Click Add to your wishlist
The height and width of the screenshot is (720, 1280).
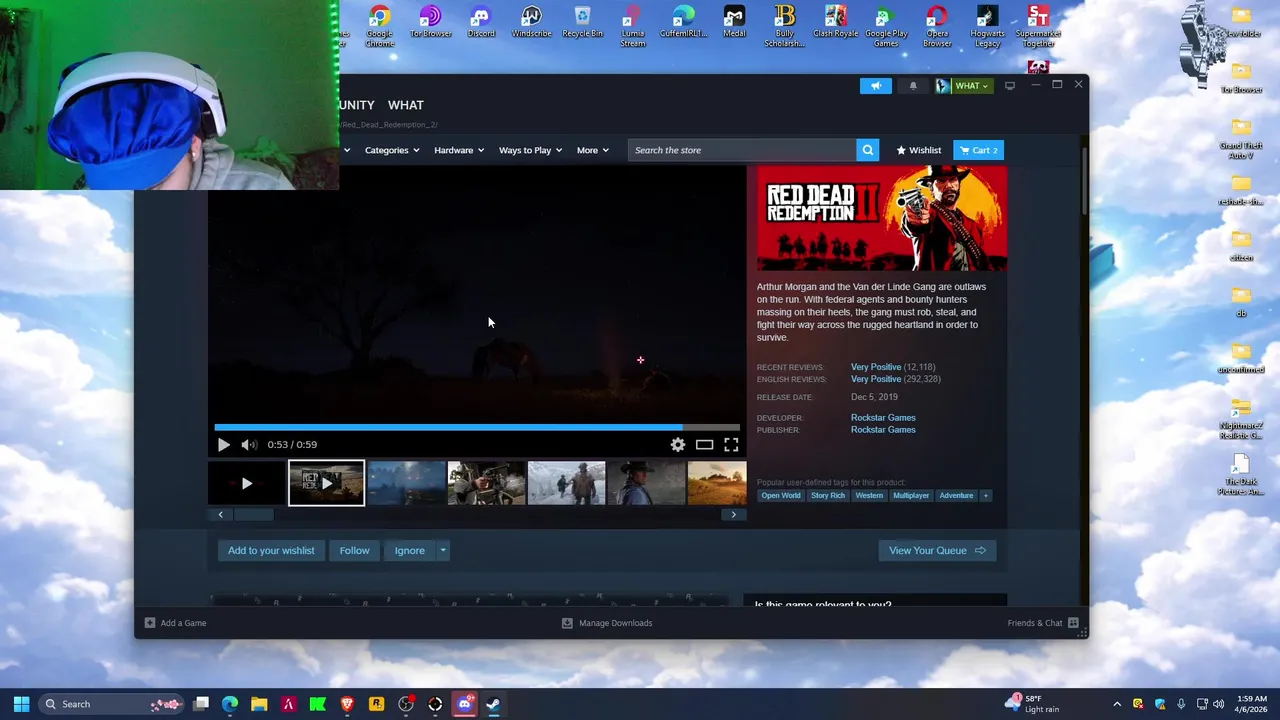click(271, 550)
